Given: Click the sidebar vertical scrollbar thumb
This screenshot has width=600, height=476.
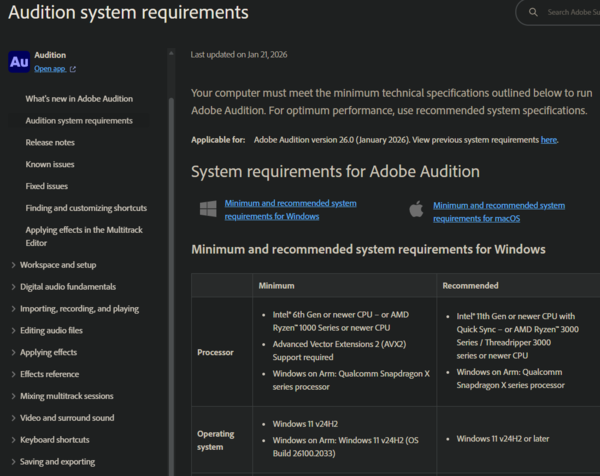Looking at the screenshot, I should pos(171,287).
